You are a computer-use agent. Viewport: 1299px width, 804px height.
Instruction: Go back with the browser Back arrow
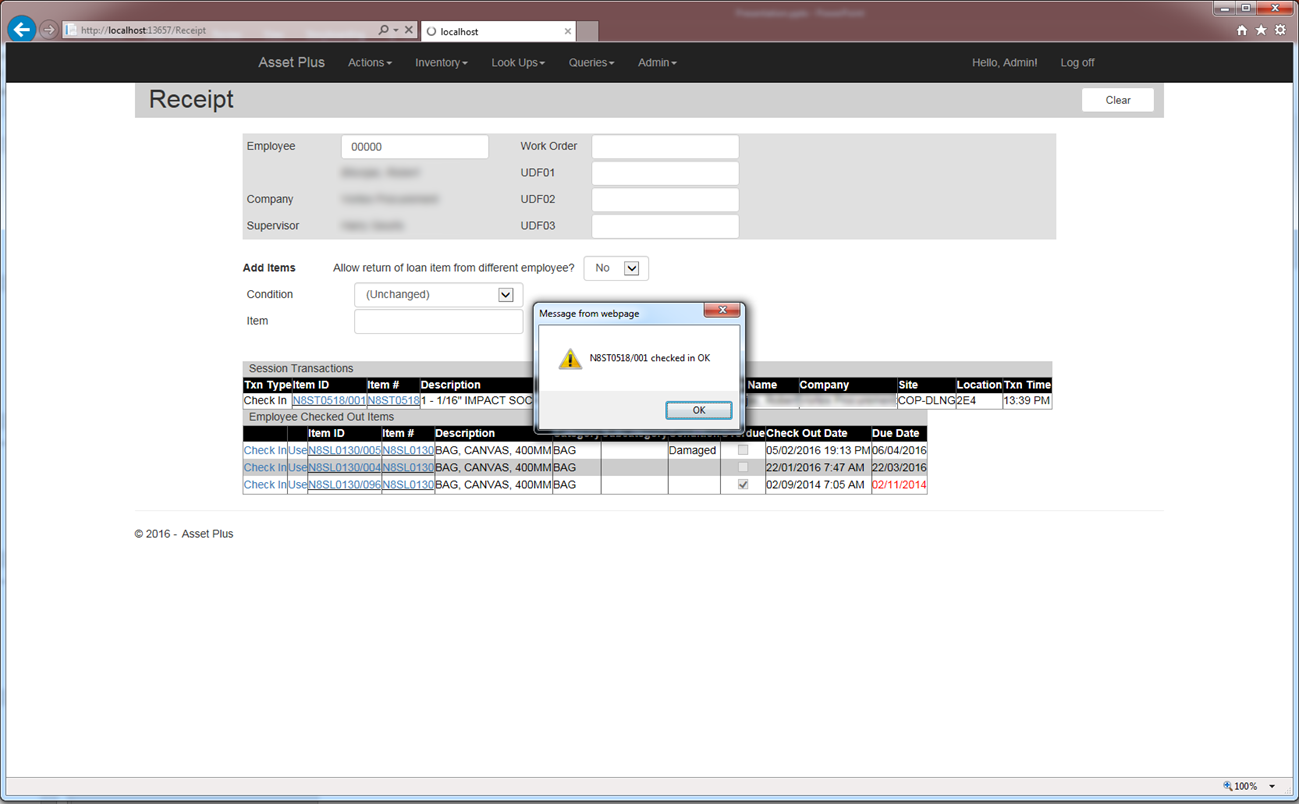[x=21, y=30]
